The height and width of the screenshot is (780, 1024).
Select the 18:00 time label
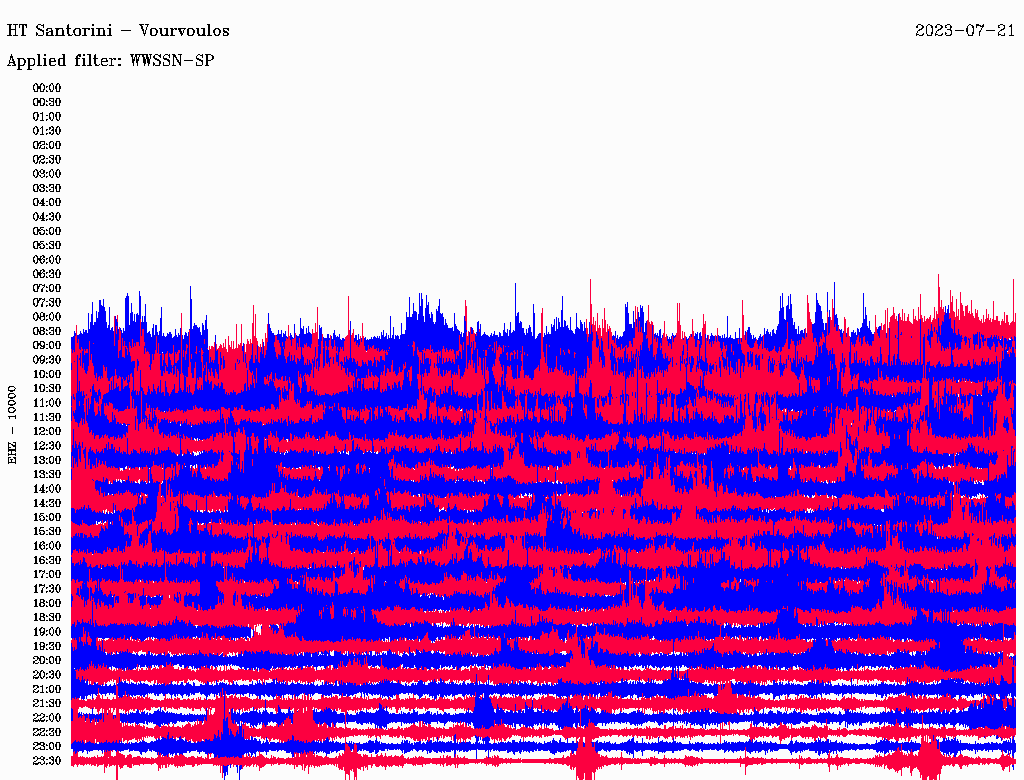tap(47, 604)
